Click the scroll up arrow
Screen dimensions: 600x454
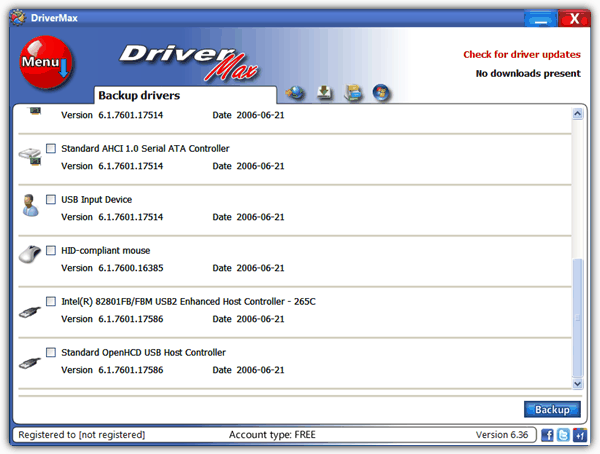click(x=577, y=114)
